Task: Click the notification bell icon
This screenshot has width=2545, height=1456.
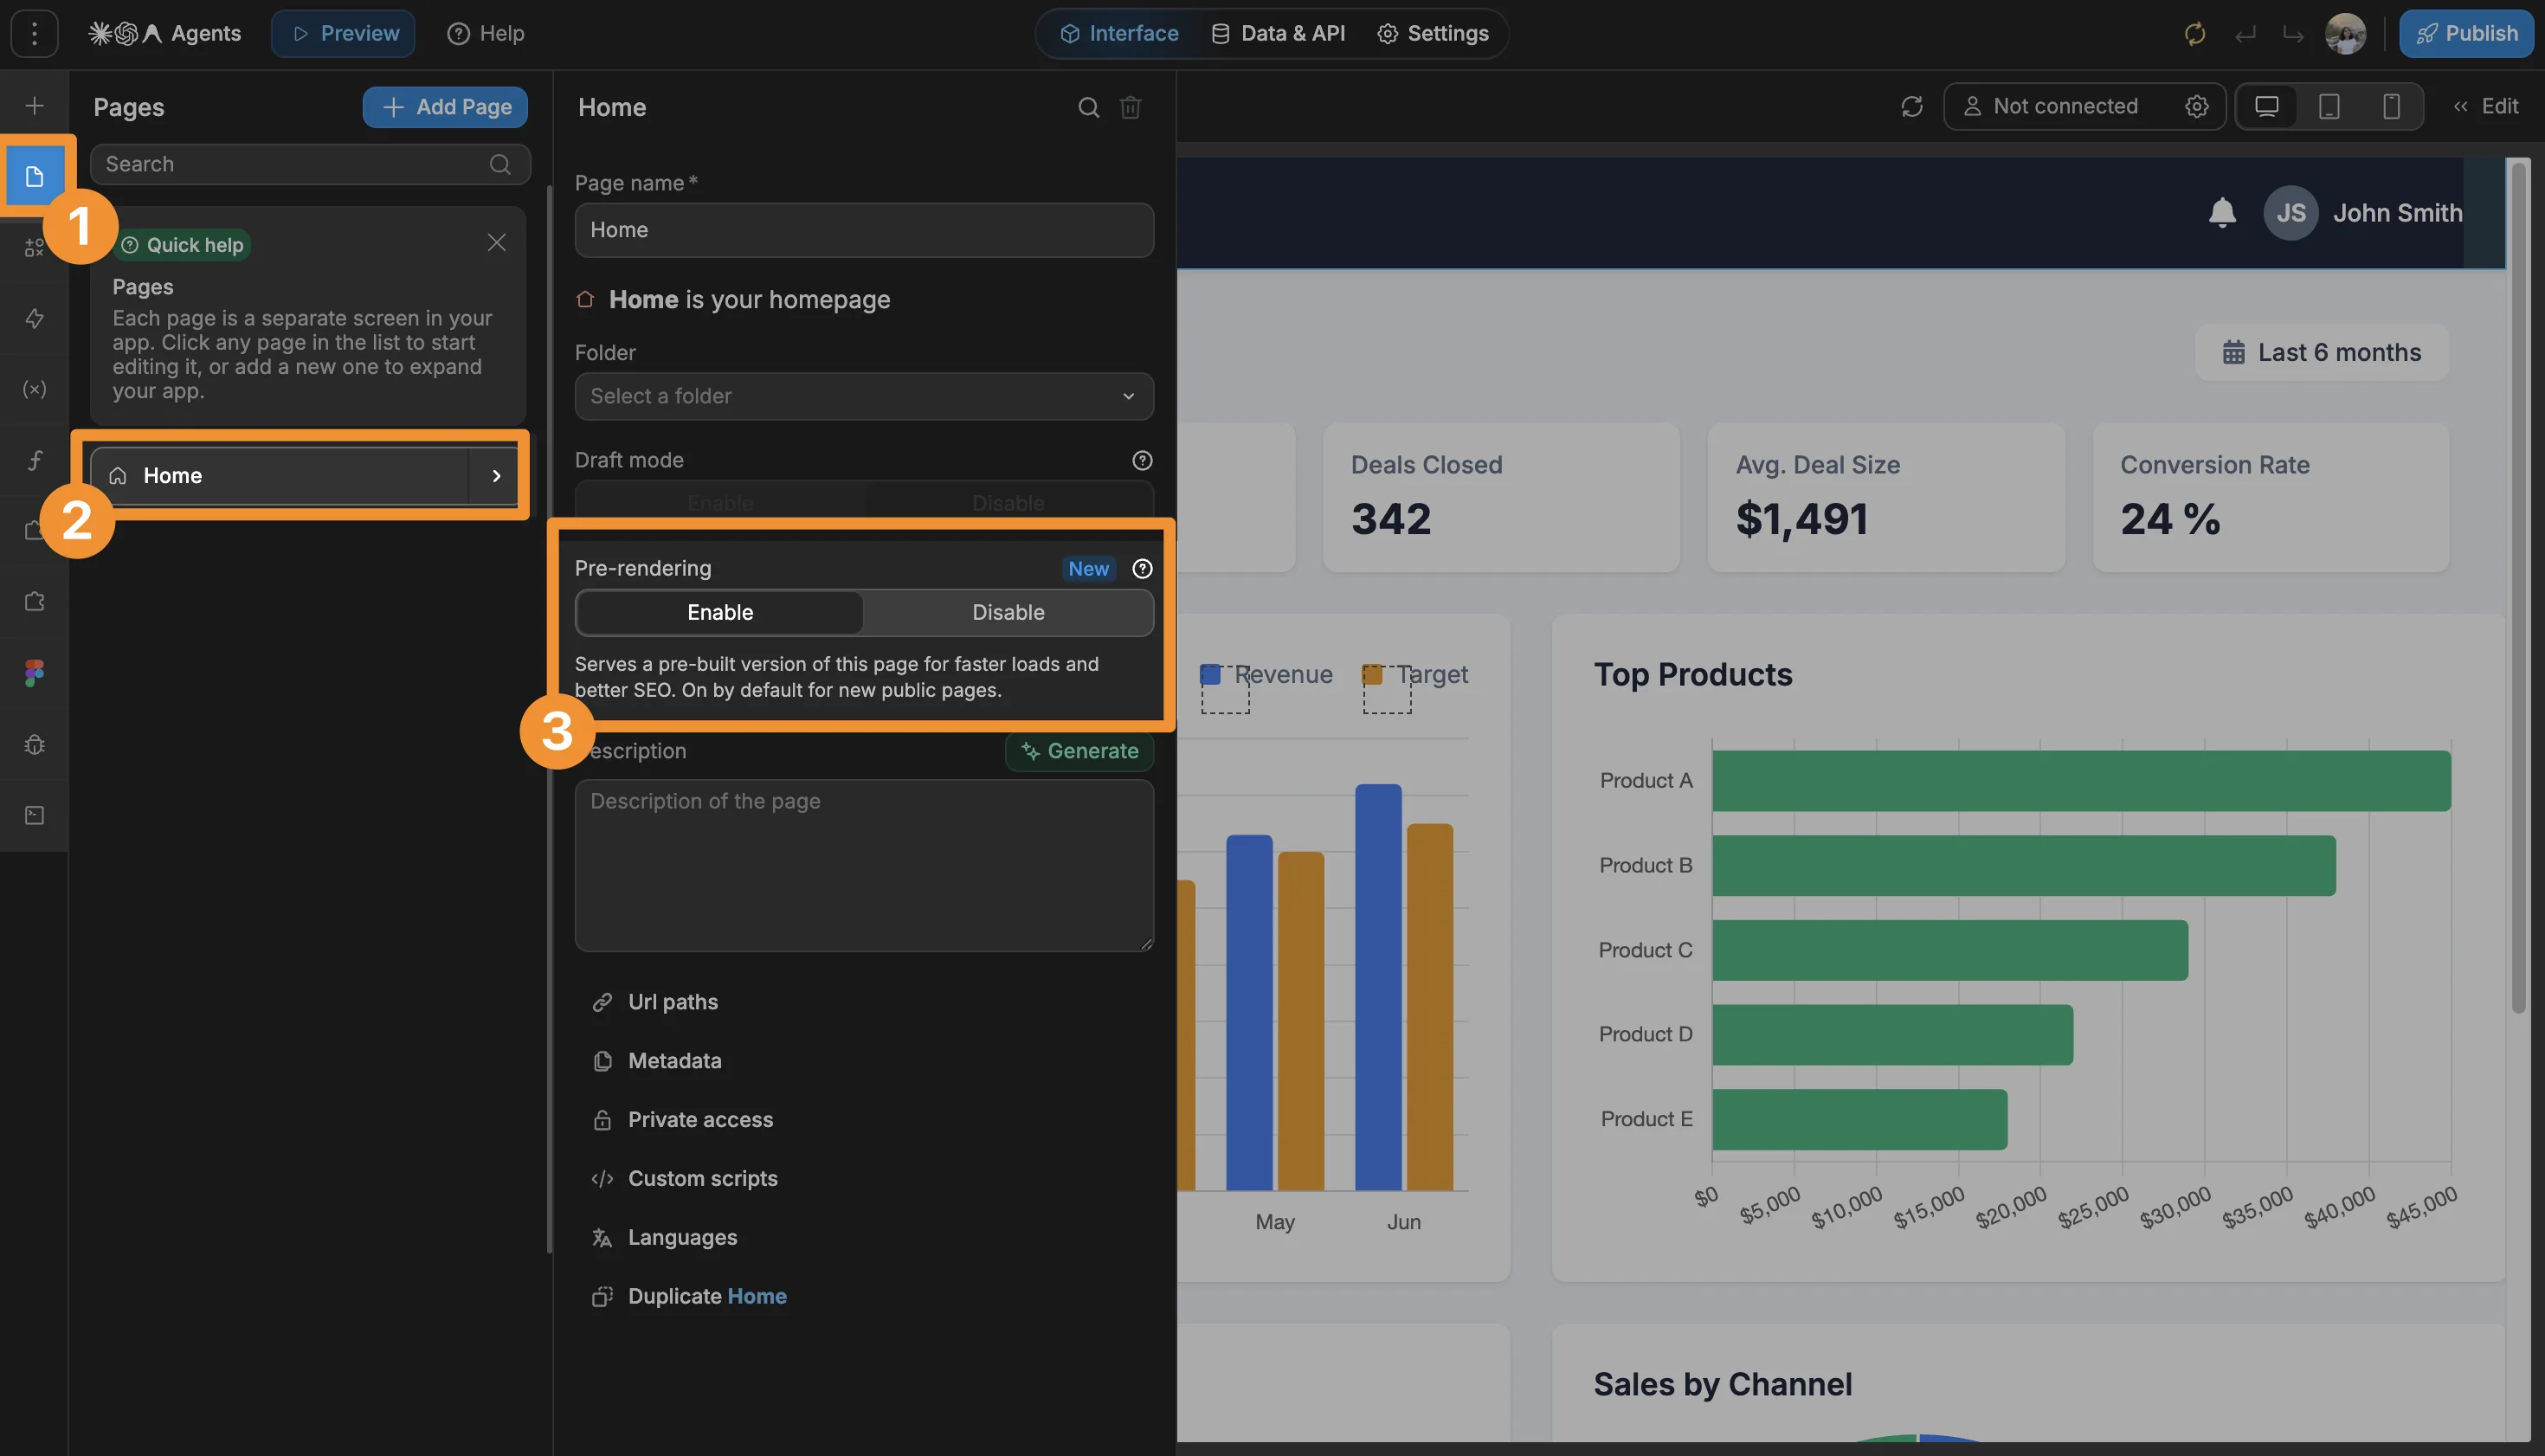Action: (x=2221, y=213)
